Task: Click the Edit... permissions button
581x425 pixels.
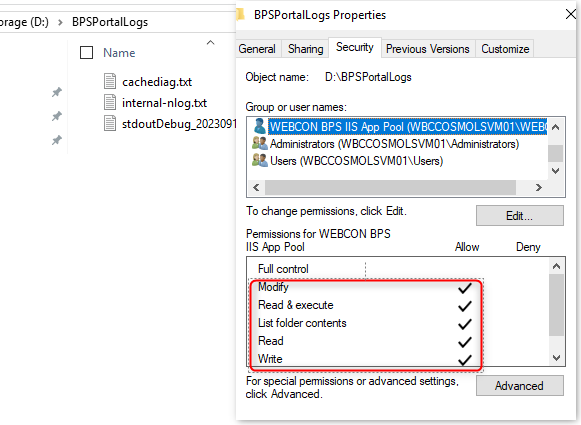Action: click(x=519, y=216)
